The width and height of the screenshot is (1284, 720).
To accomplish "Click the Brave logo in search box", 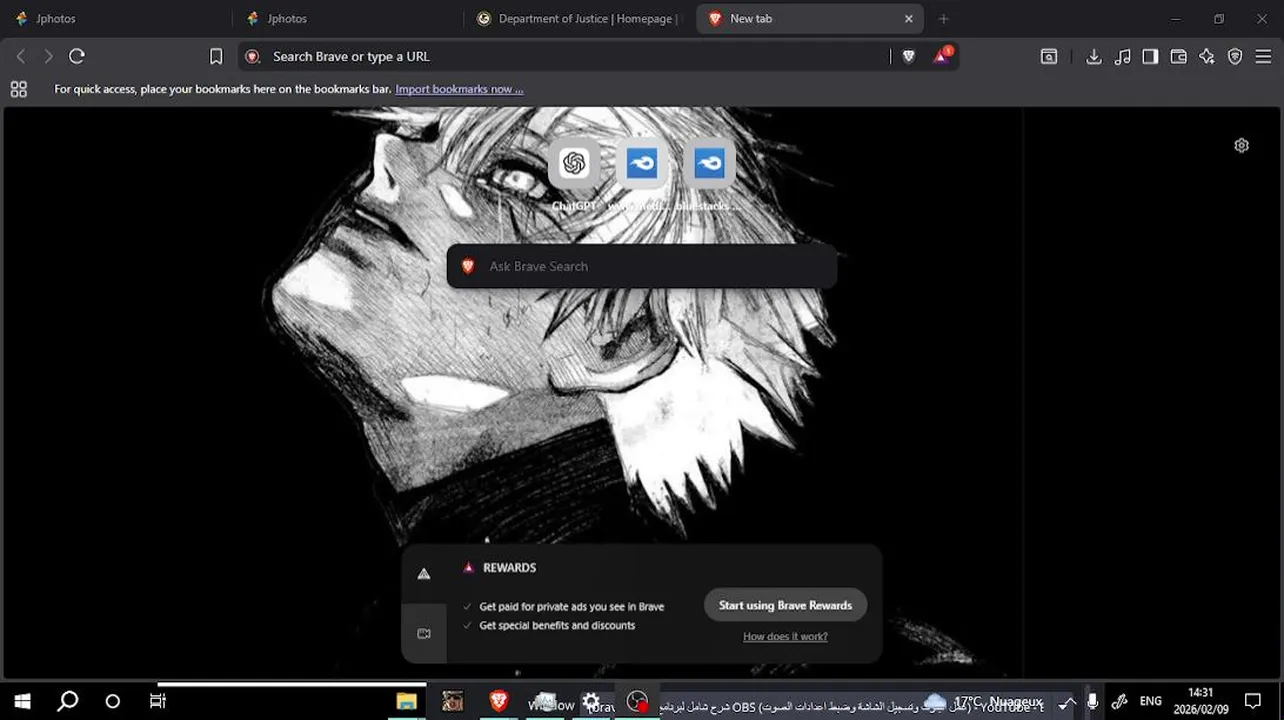I will pyautogui.click(x=468, y=266).
